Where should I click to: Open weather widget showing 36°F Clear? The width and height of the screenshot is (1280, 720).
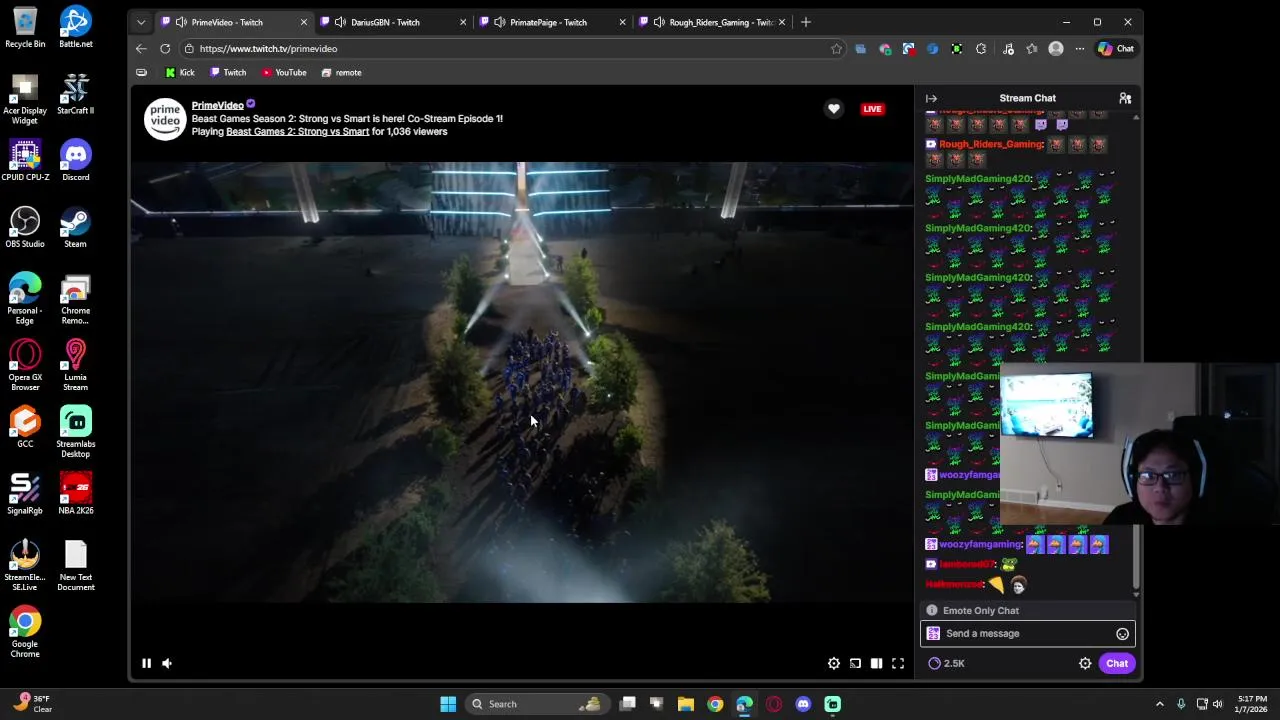pyautogui.click(x=30, y=704)
